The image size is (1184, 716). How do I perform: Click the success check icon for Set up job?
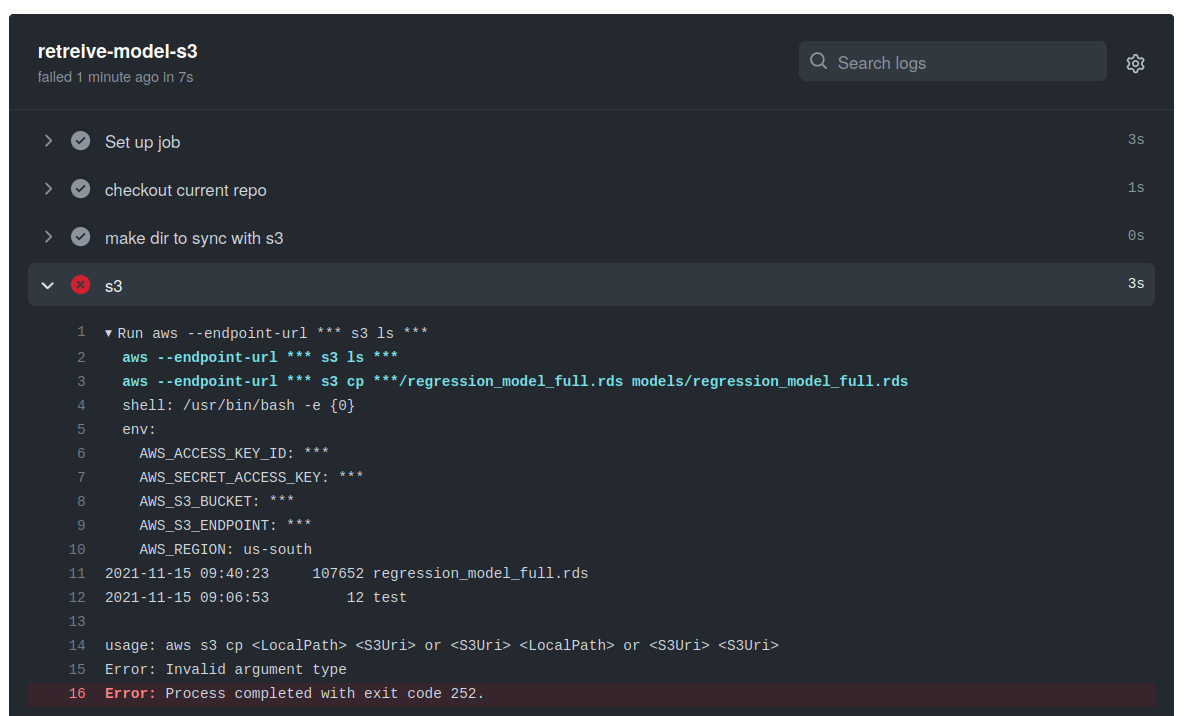coord(81,141)
